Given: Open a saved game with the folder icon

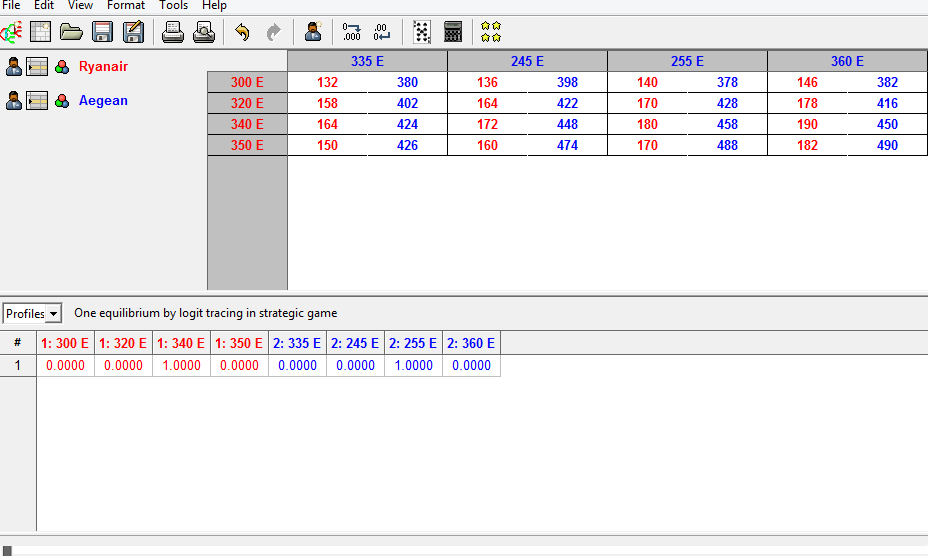Looking at the screenshot, I should tap(71, 32).
